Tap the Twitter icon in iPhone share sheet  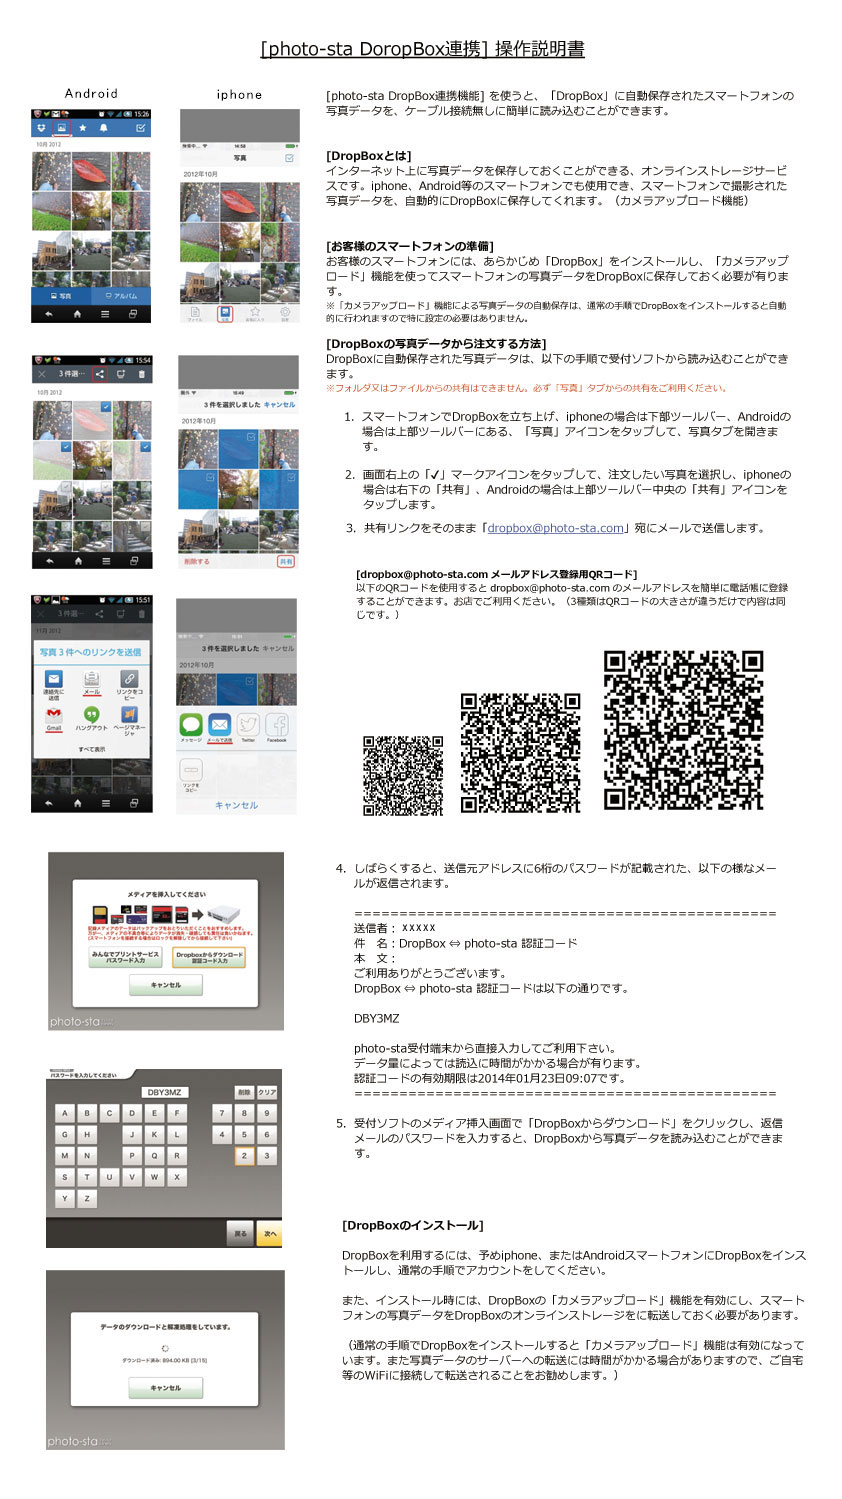click(x=248, y=726)
